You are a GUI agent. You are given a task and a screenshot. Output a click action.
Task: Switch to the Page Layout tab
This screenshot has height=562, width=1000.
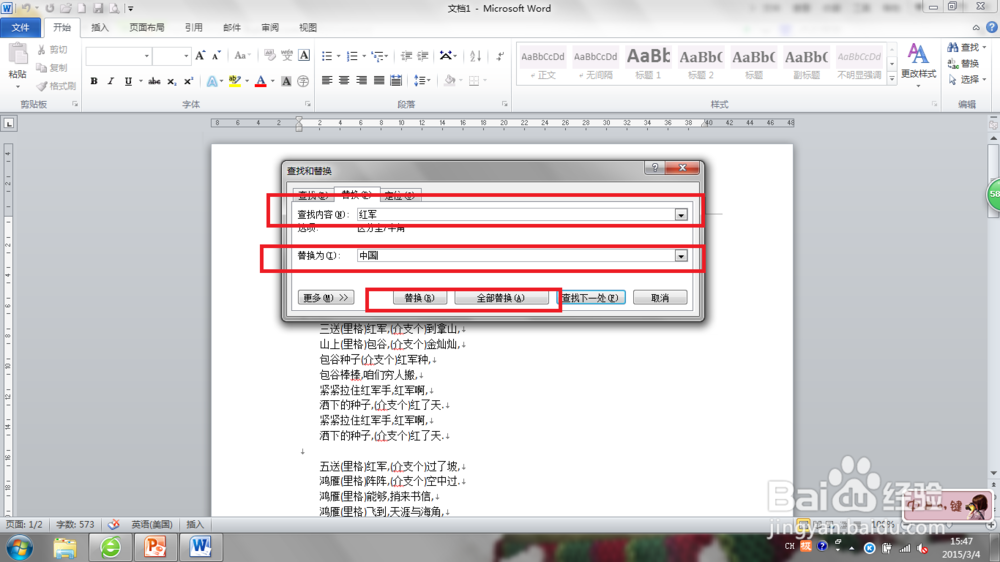pyautogui.click(x=147, y=27)
